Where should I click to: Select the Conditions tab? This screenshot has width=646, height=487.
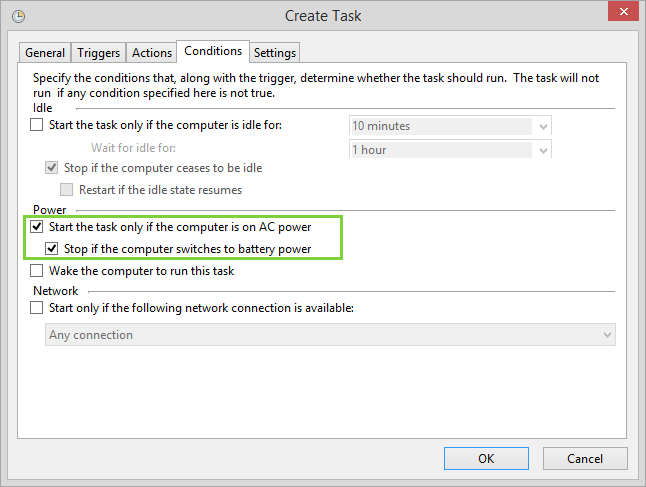tap(213, 51)
